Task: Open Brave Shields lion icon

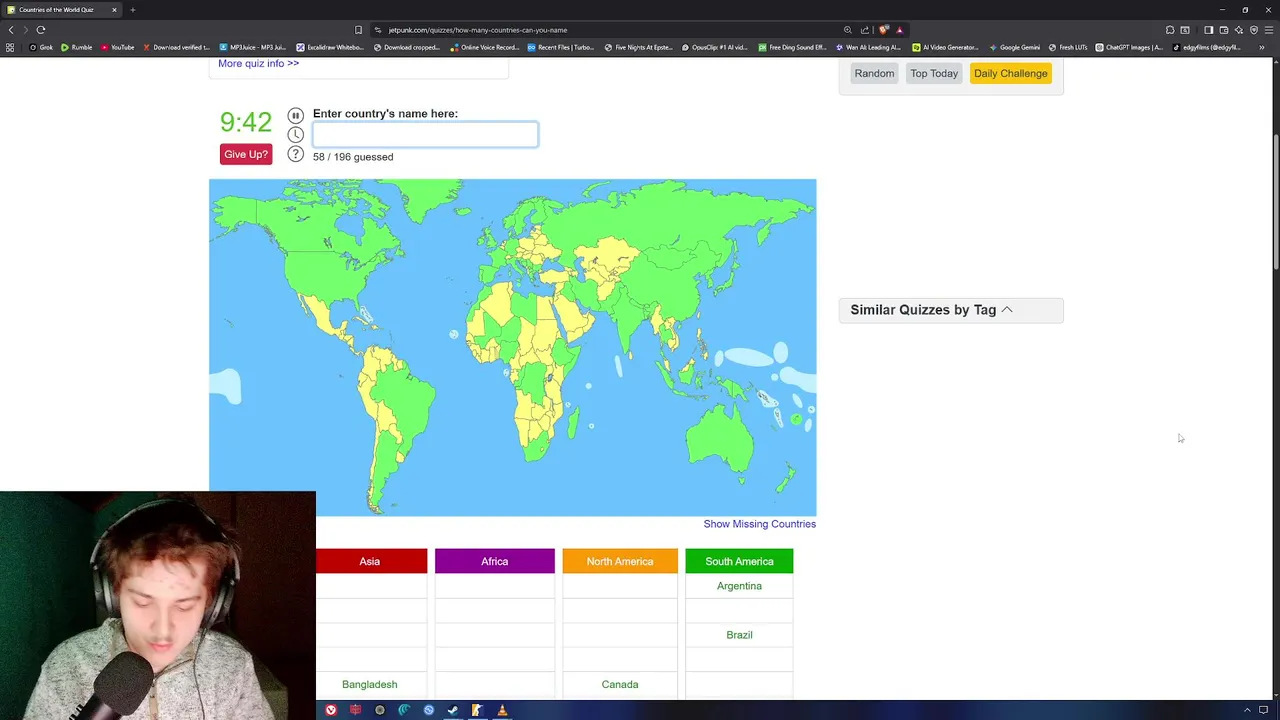Action: (884, 30)
